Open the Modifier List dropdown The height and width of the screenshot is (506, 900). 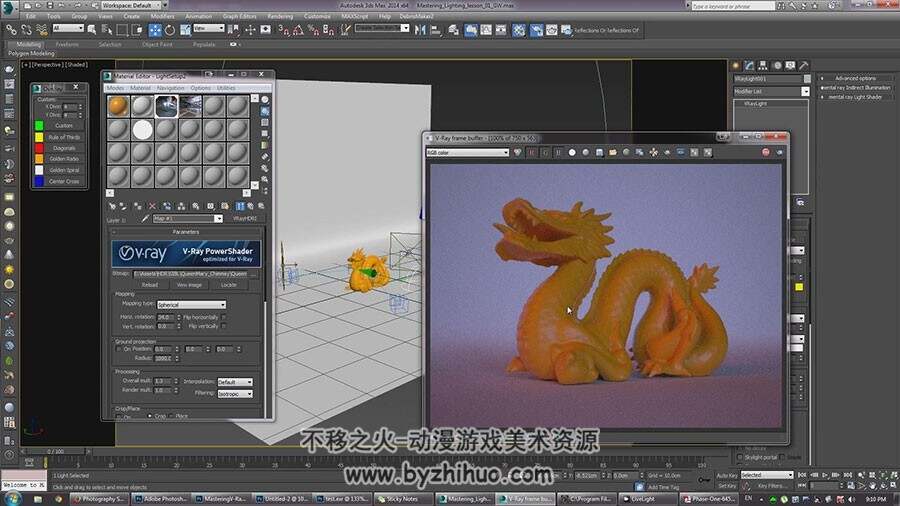(771, 91)
